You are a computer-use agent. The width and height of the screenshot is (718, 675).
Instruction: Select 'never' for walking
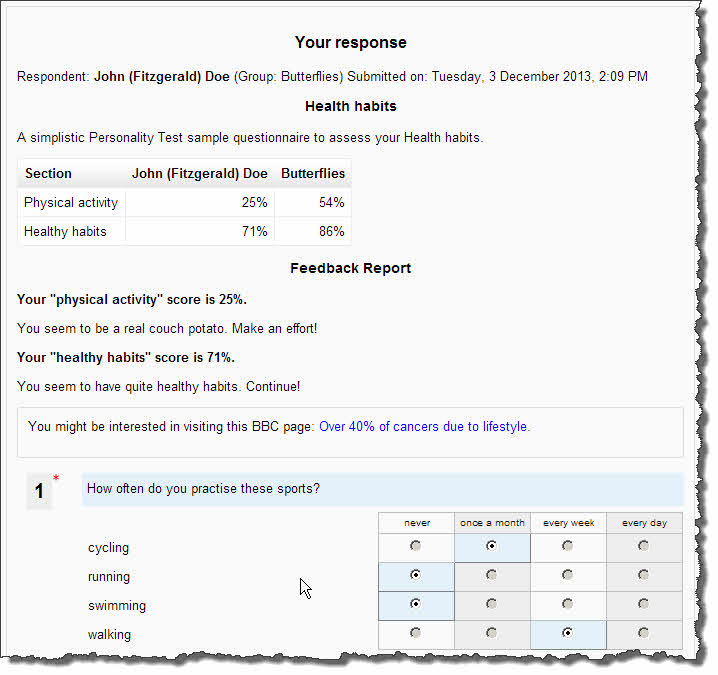pos(416,633)
